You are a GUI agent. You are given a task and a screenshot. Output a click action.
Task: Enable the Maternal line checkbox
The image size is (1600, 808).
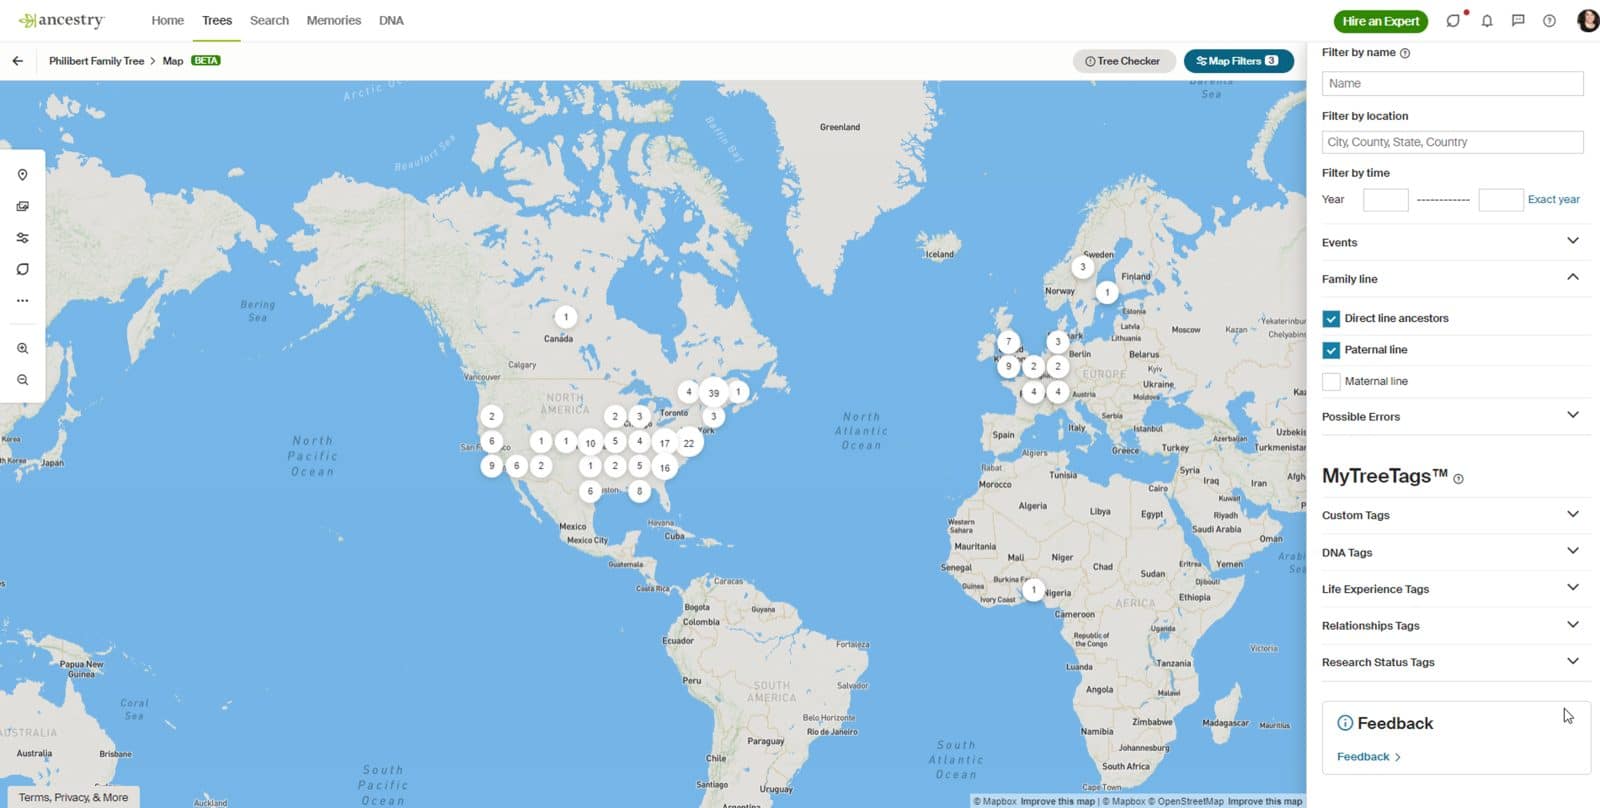tap(1331, 381)
